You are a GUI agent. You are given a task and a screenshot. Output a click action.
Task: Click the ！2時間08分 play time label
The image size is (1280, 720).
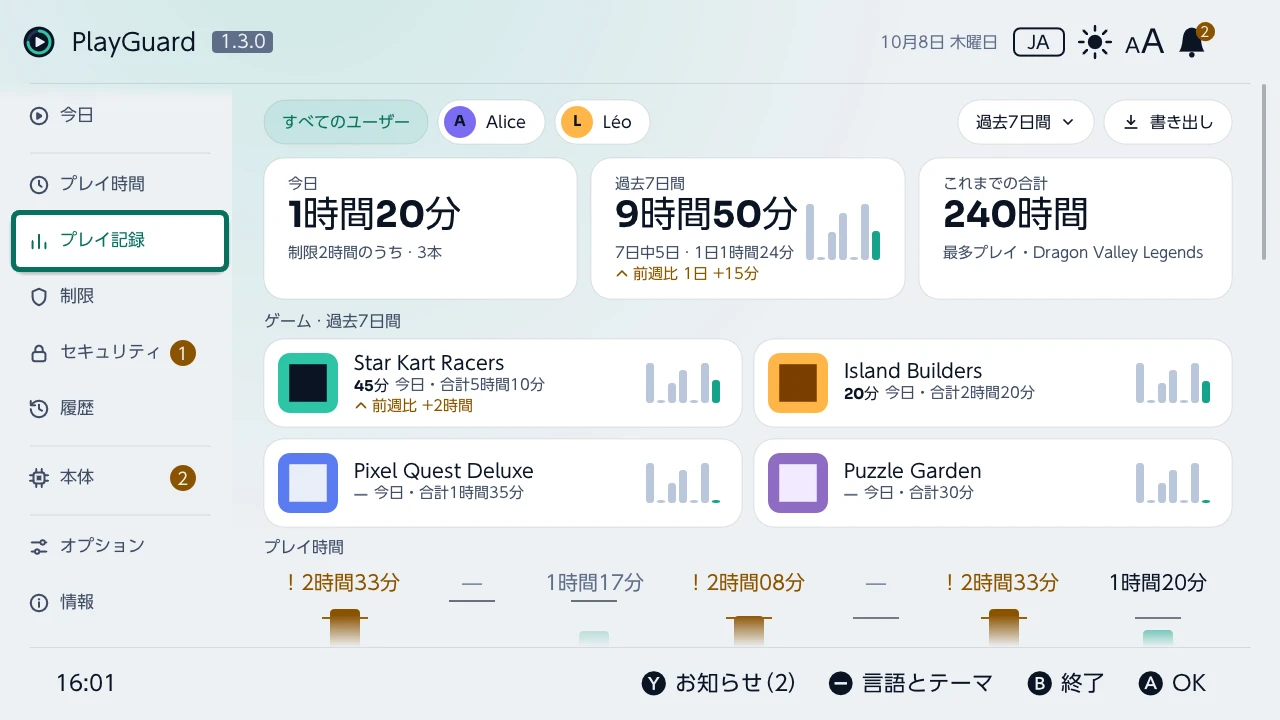pyautogui.click(x=746, y=582)
